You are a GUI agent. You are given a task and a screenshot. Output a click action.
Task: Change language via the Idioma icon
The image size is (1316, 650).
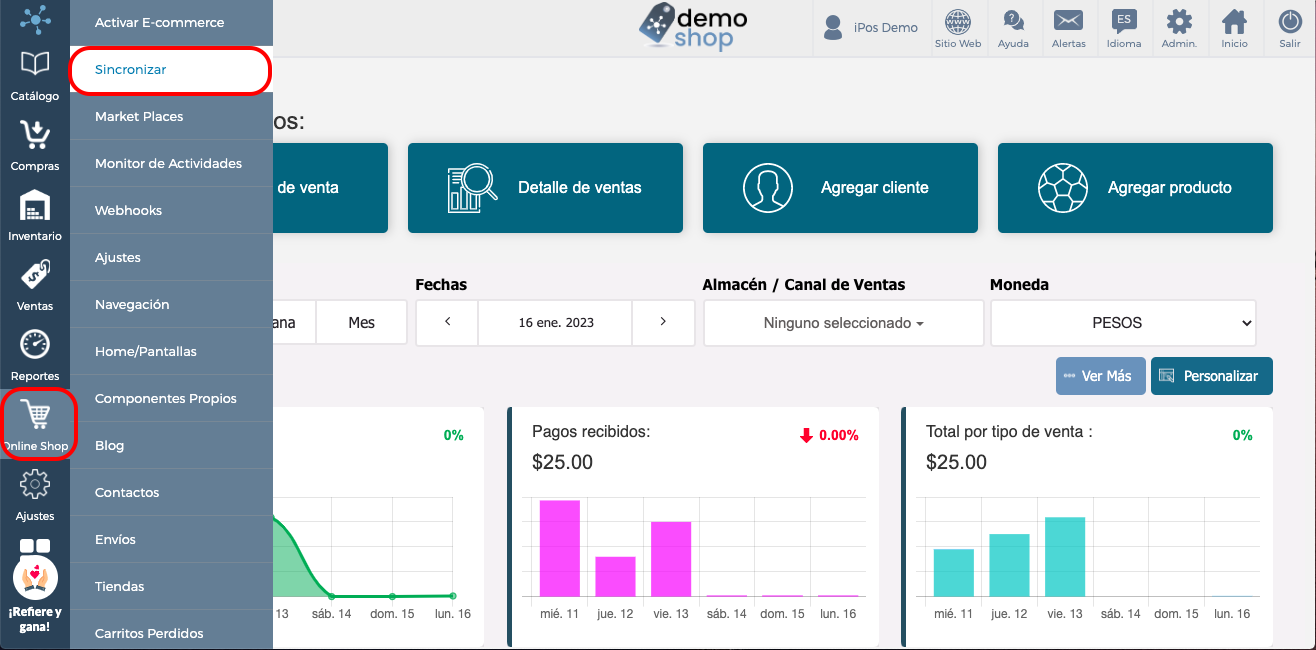[x=1124, y=28]
